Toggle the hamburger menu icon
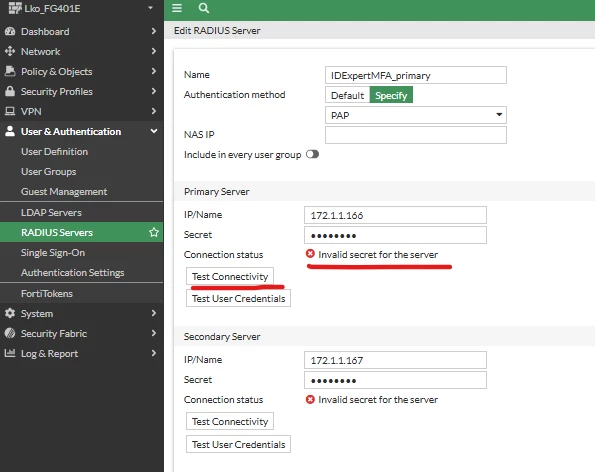Screen dimensions: 595x472 (x=177, y=8)
